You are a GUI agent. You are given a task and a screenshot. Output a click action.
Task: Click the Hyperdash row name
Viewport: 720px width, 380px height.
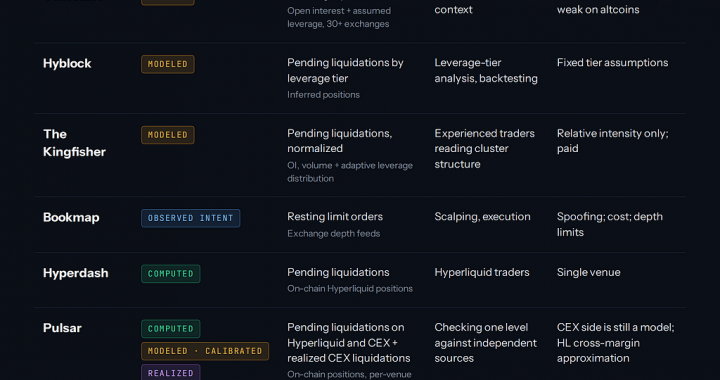tap(76, 273)
